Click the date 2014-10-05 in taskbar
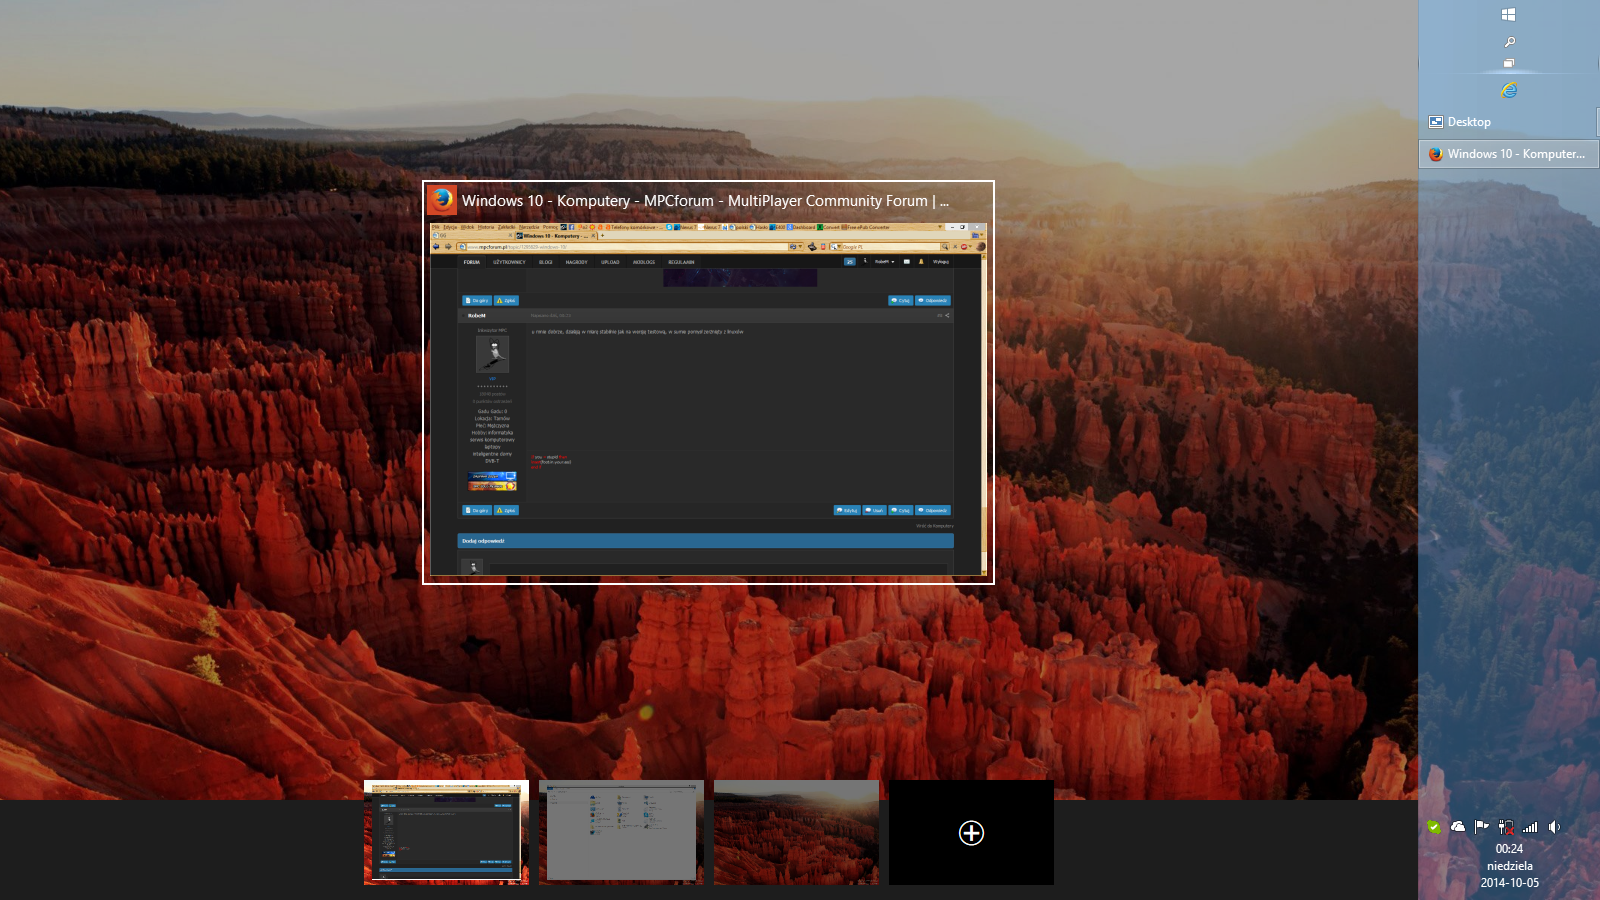The height and width of the screenshot is (900, 1600). pos(1509,883)
